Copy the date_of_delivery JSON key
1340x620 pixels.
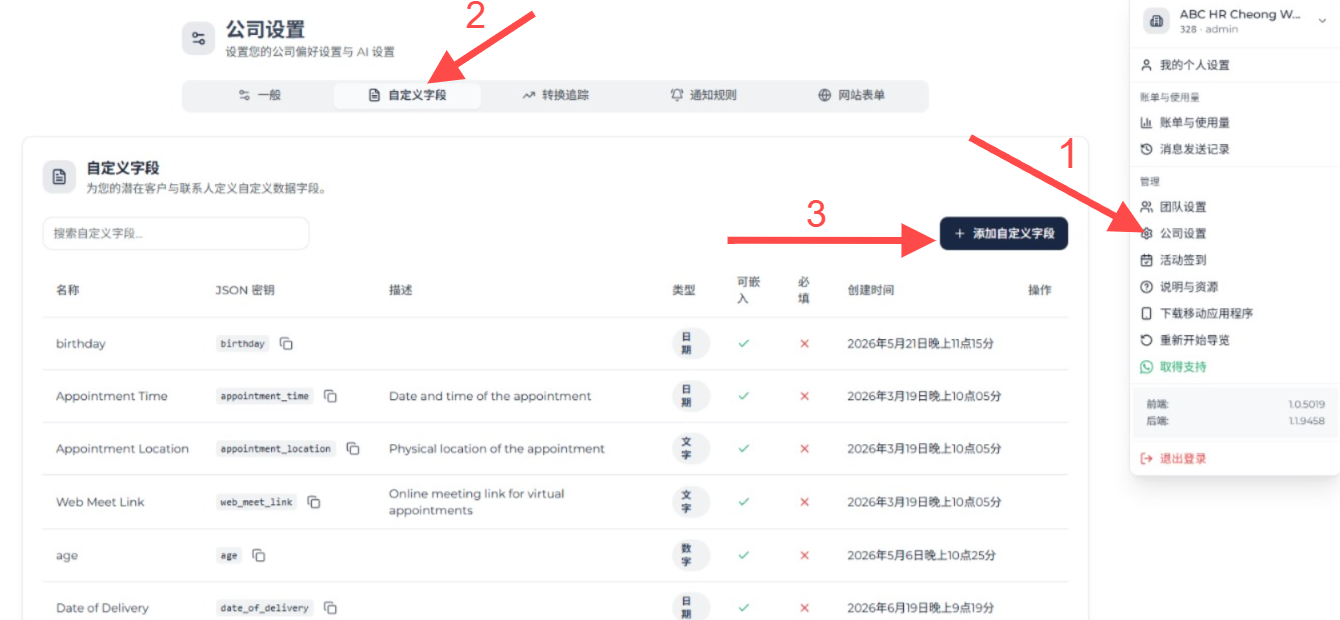tap(330, 608)
